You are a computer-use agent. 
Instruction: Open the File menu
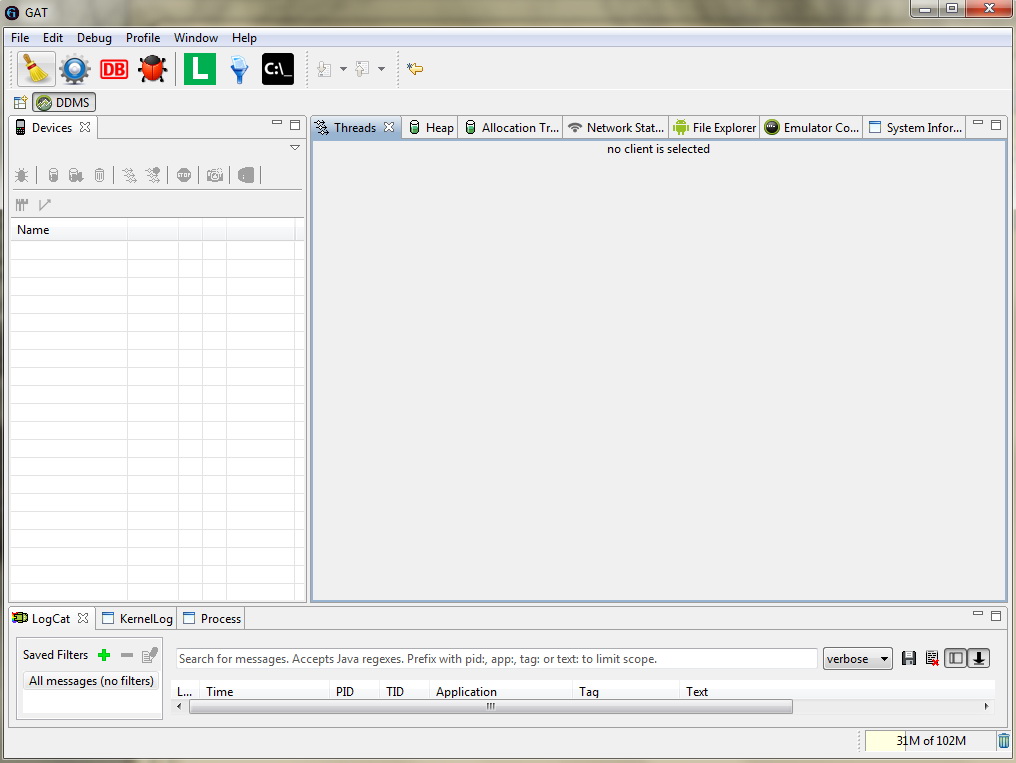point(20,38)
